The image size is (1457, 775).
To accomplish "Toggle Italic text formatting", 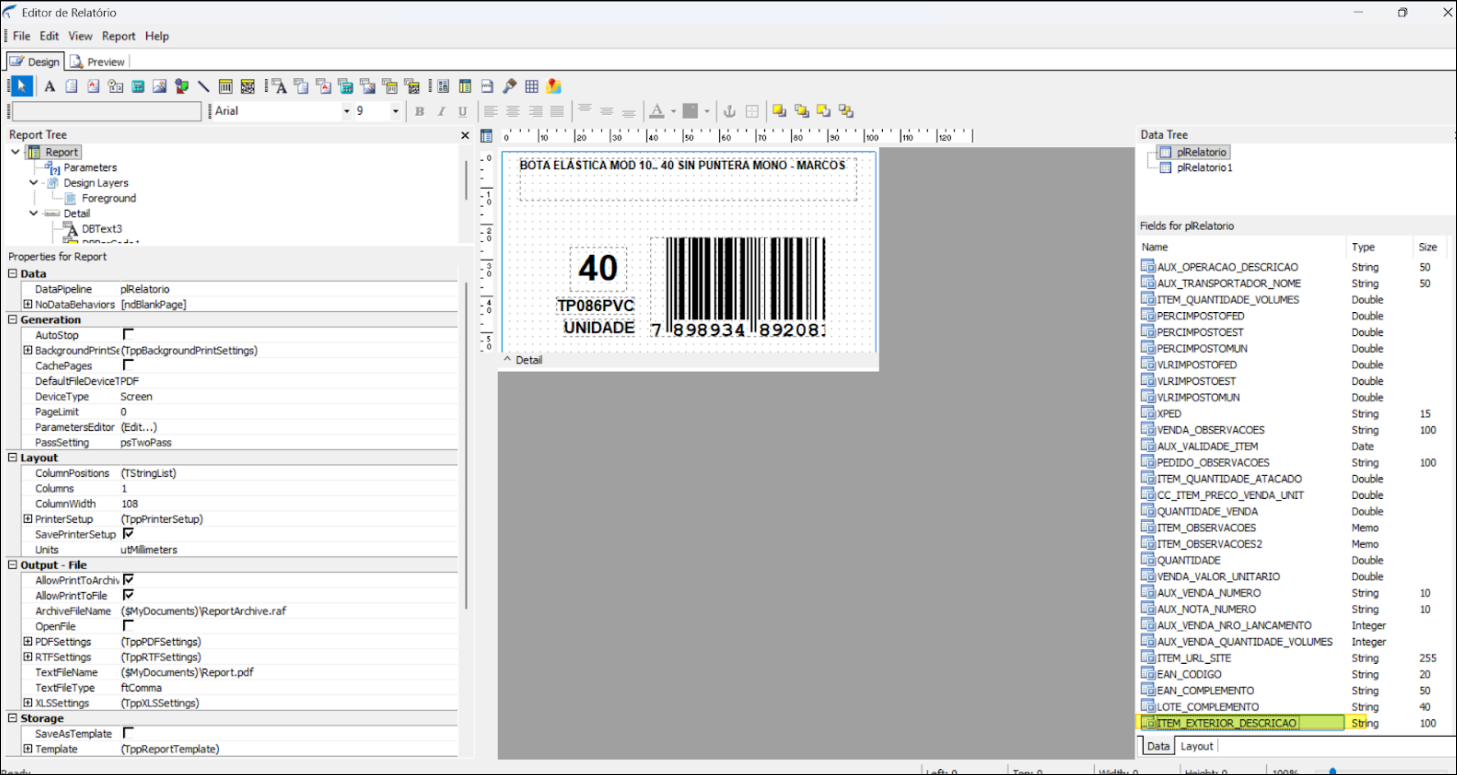I will [441, 111].
